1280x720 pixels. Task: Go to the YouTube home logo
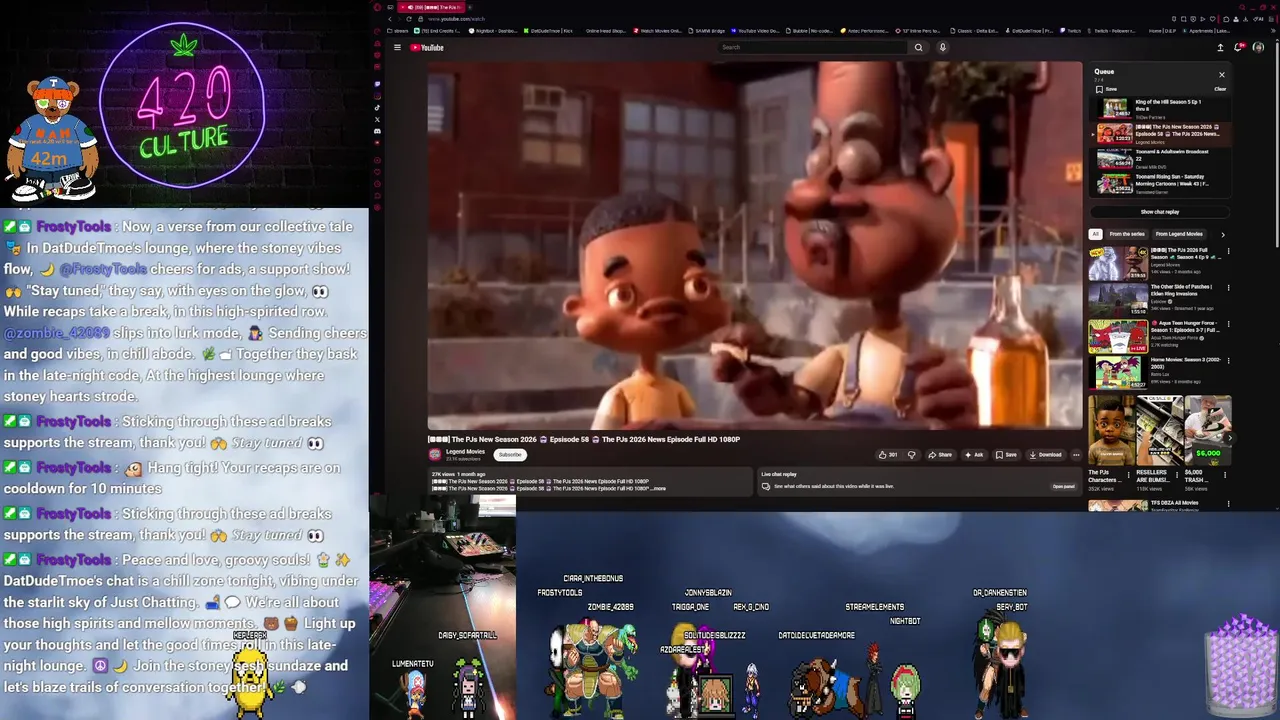pos(427,47)
